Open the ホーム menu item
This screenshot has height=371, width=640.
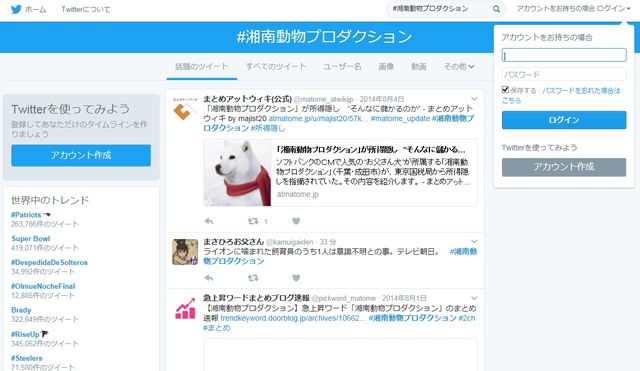click(36, 9)
